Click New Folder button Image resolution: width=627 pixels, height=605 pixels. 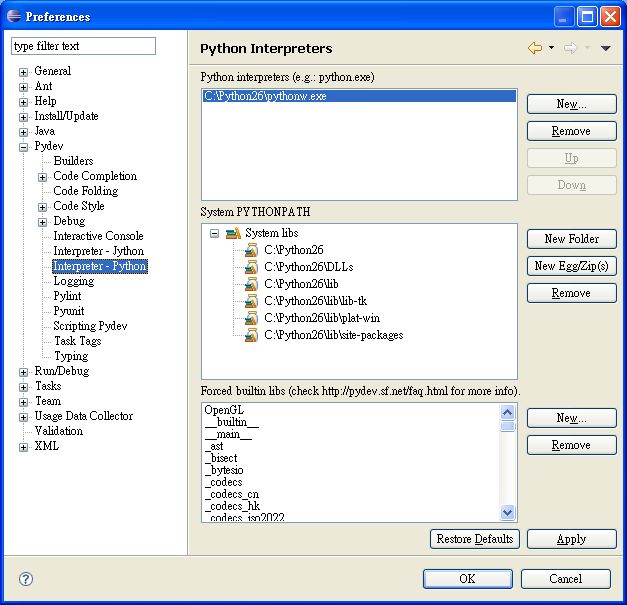(571, 239)
